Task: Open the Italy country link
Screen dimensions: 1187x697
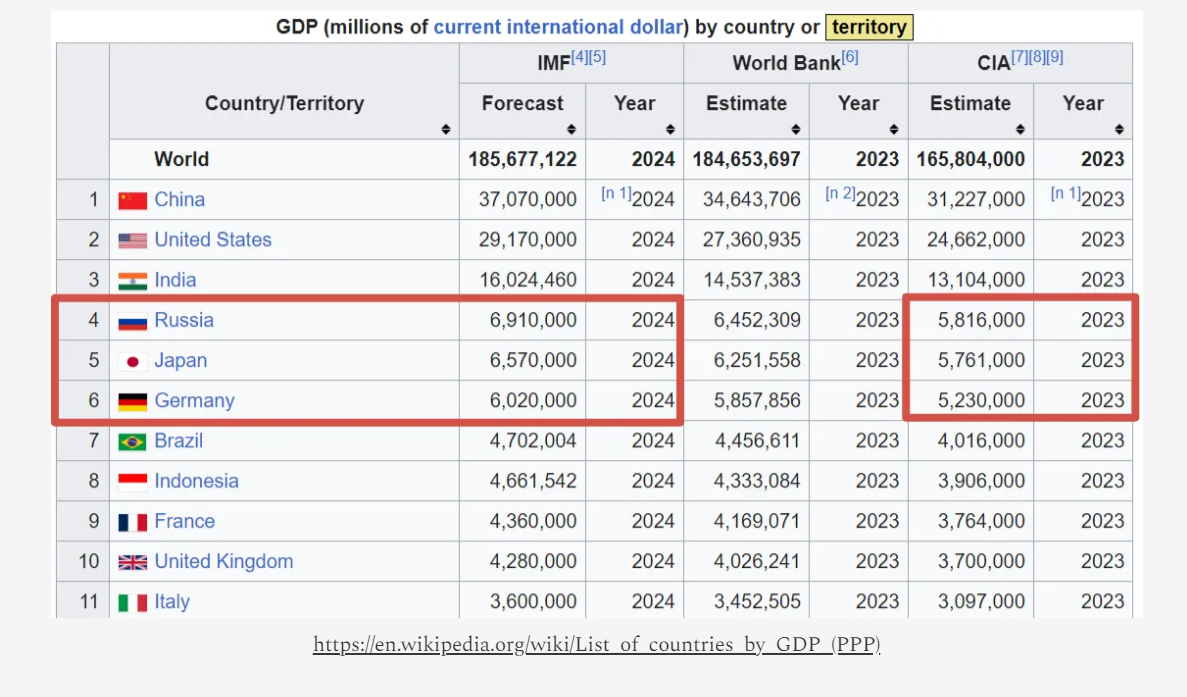Action: click(172, 601)
